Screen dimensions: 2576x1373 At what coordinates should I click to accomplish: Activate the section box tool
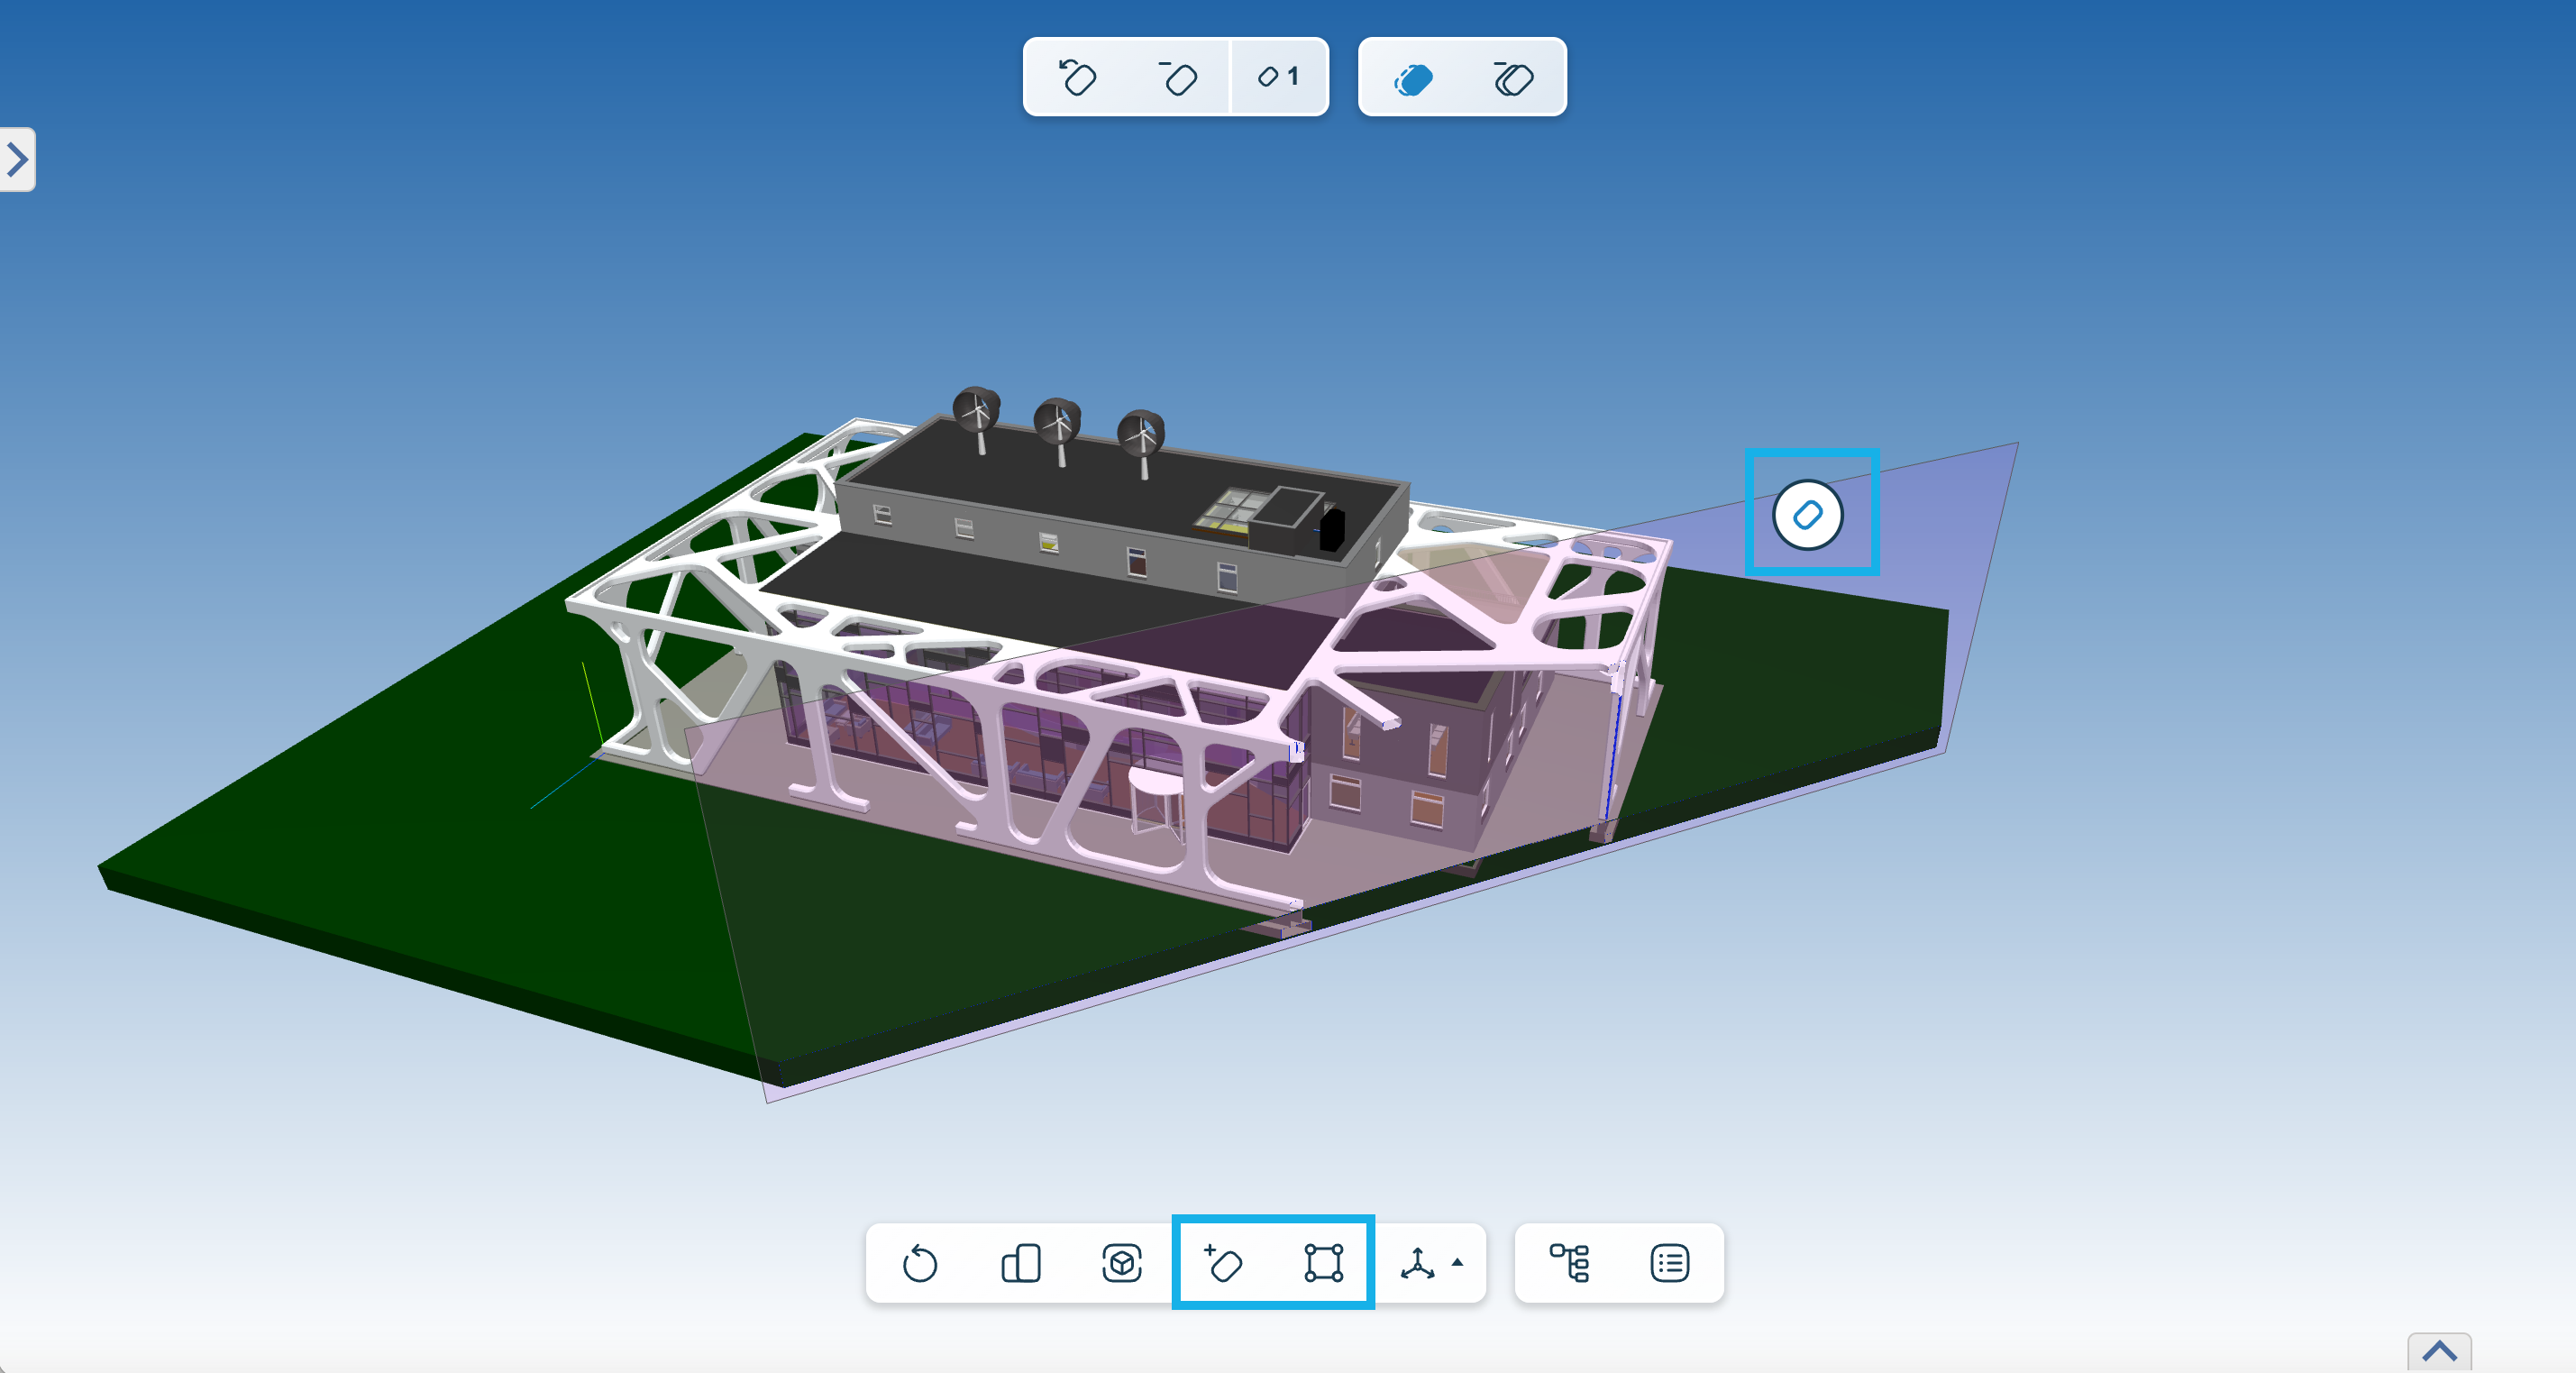click(x=1323, y=1263)
